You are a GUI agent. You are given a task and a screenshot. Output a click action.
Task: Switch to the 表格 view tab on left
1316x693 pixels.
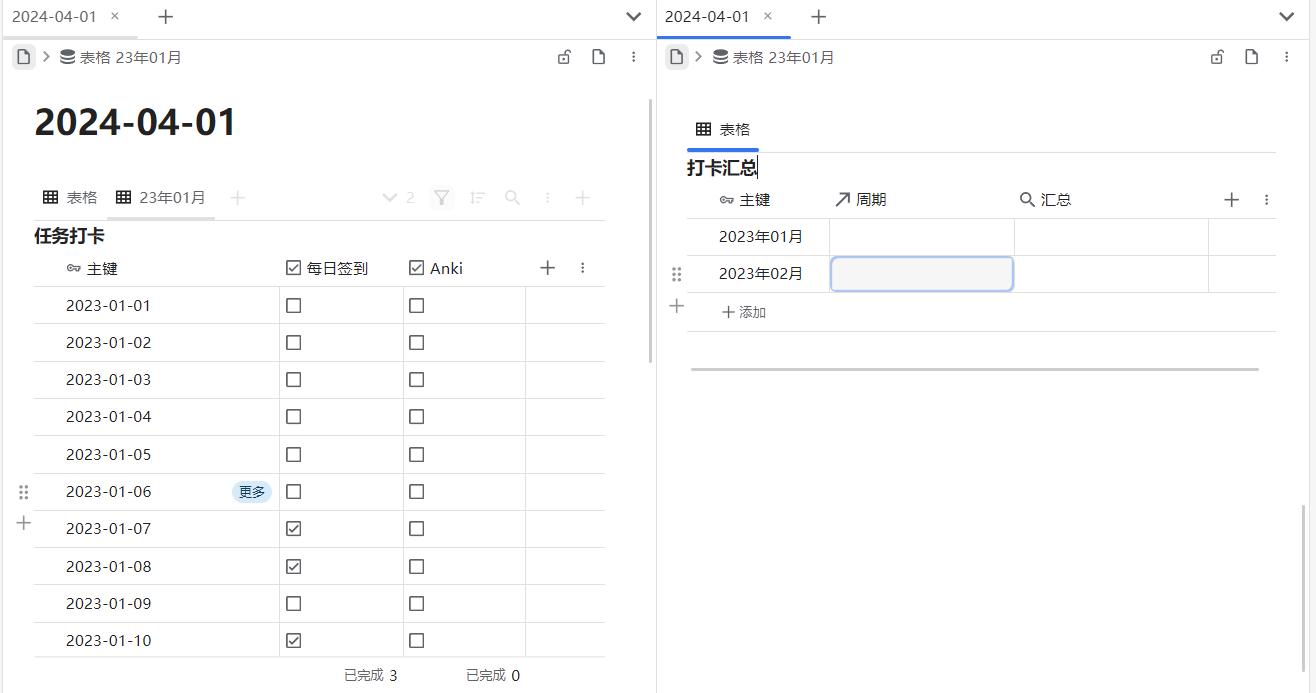click(x=70, y=198)
